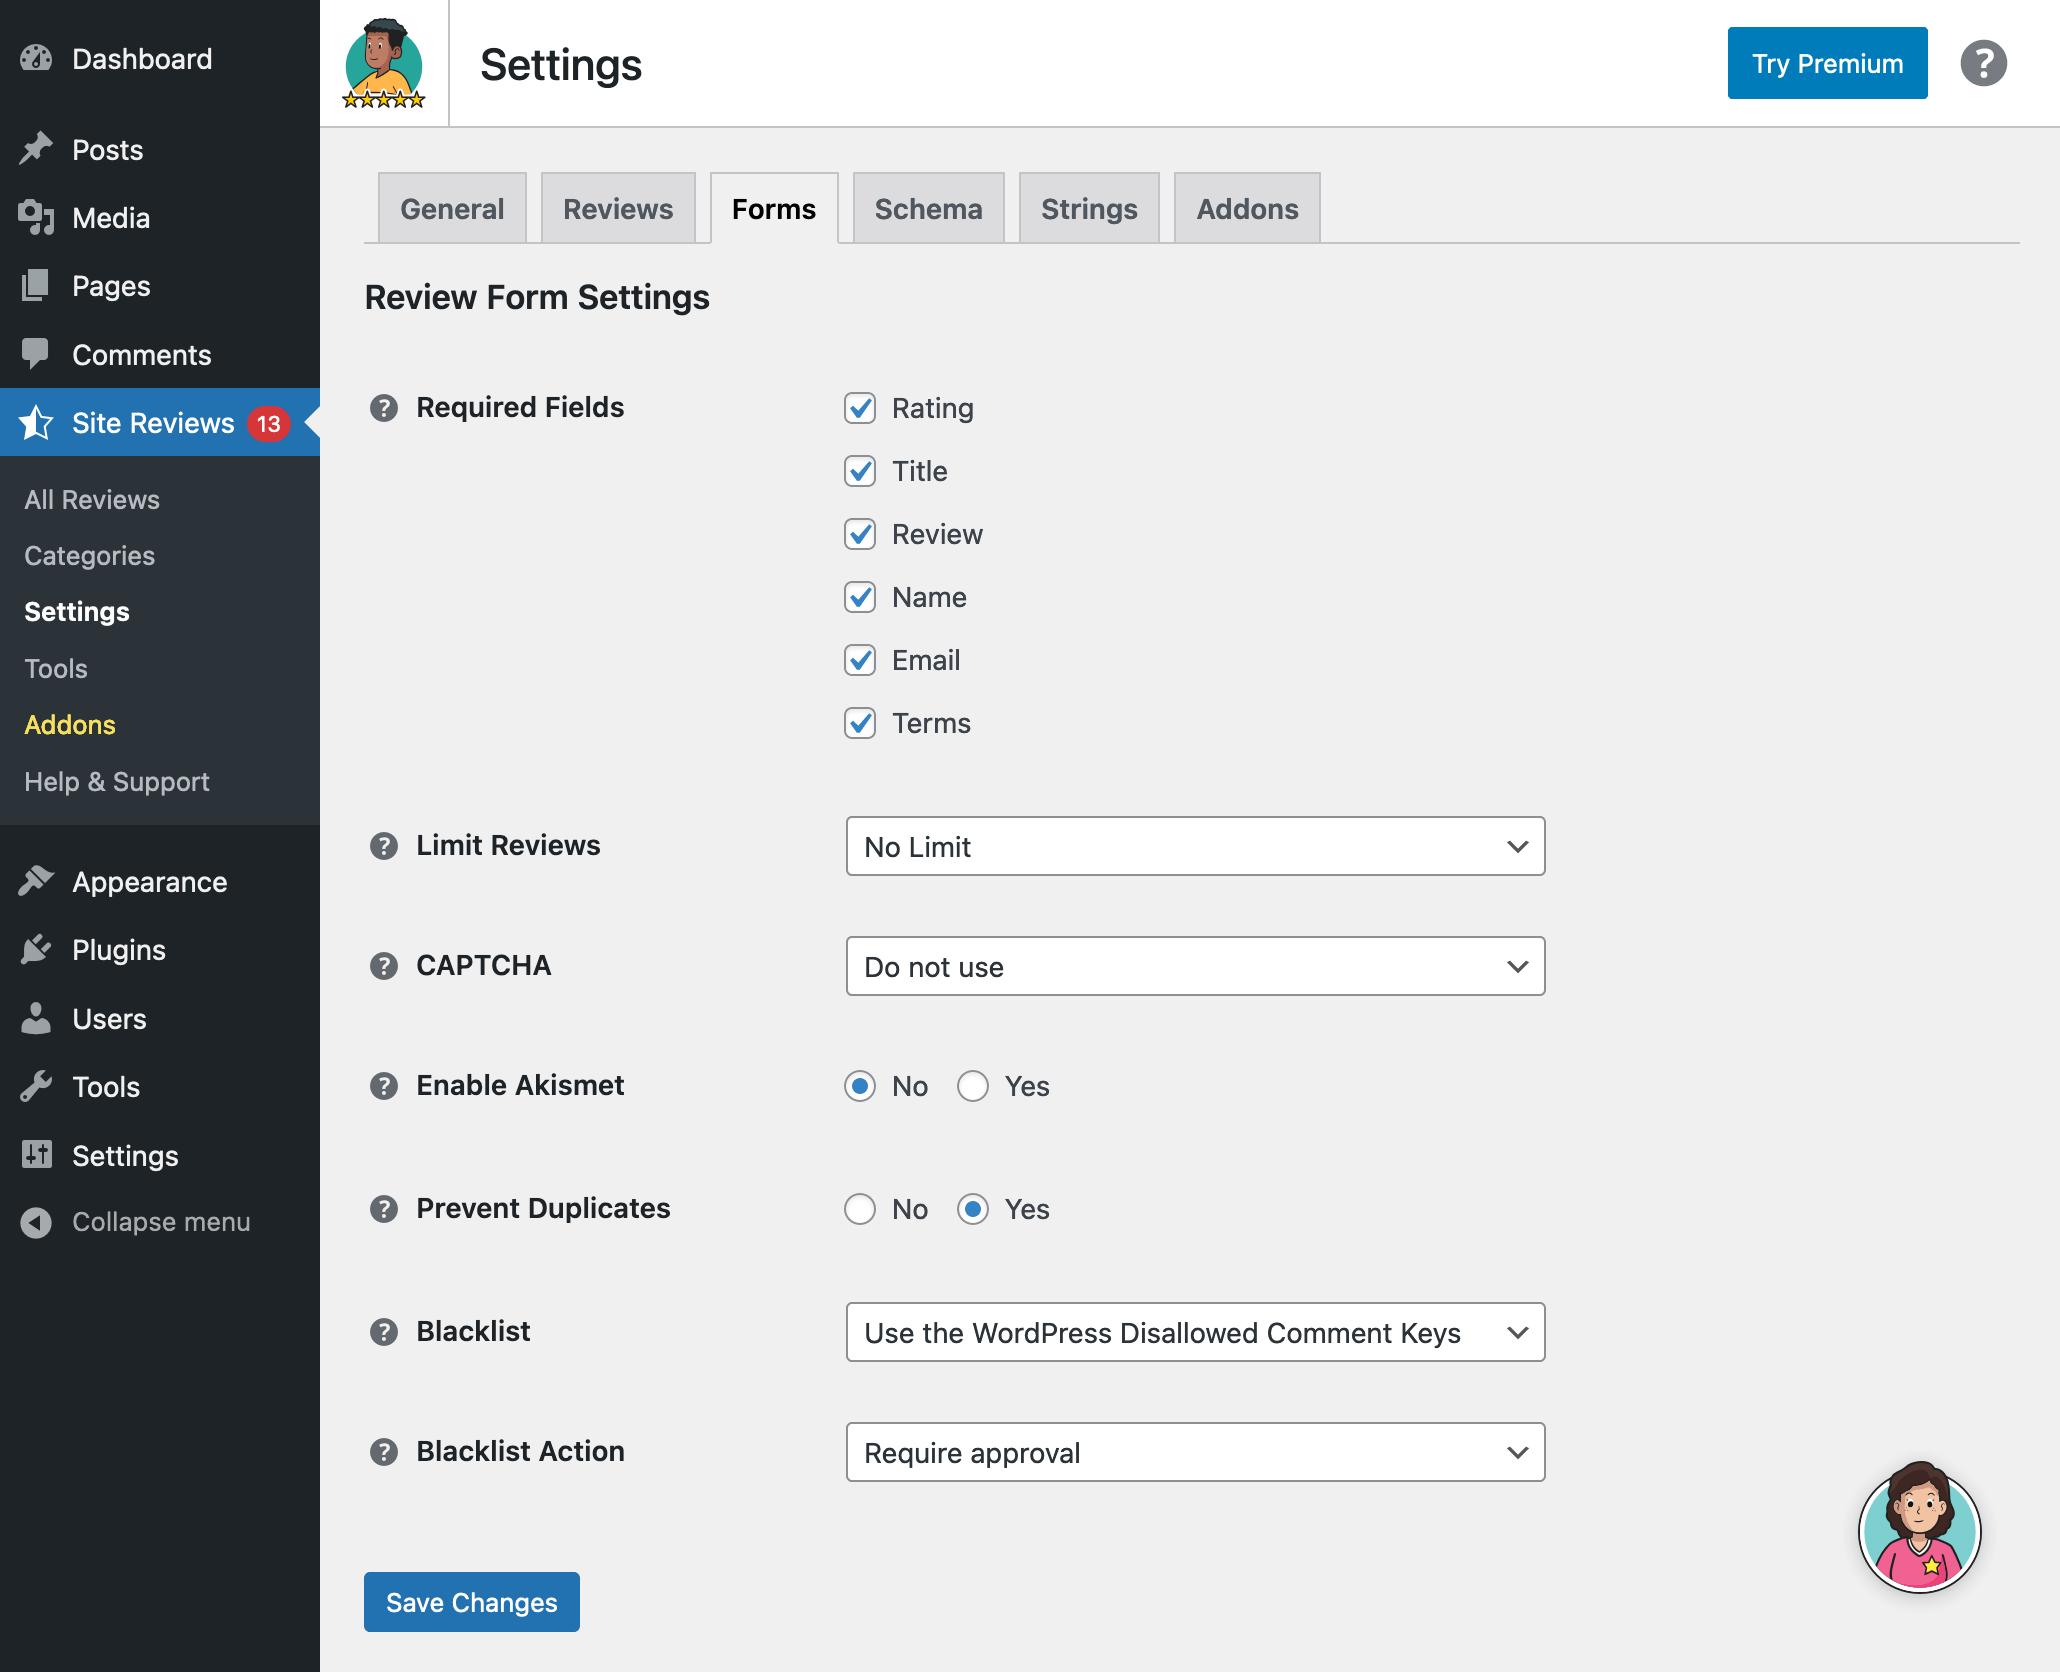Click the Save Changes button
The image size is (2060, 1672).
[x=471, y=1602]
